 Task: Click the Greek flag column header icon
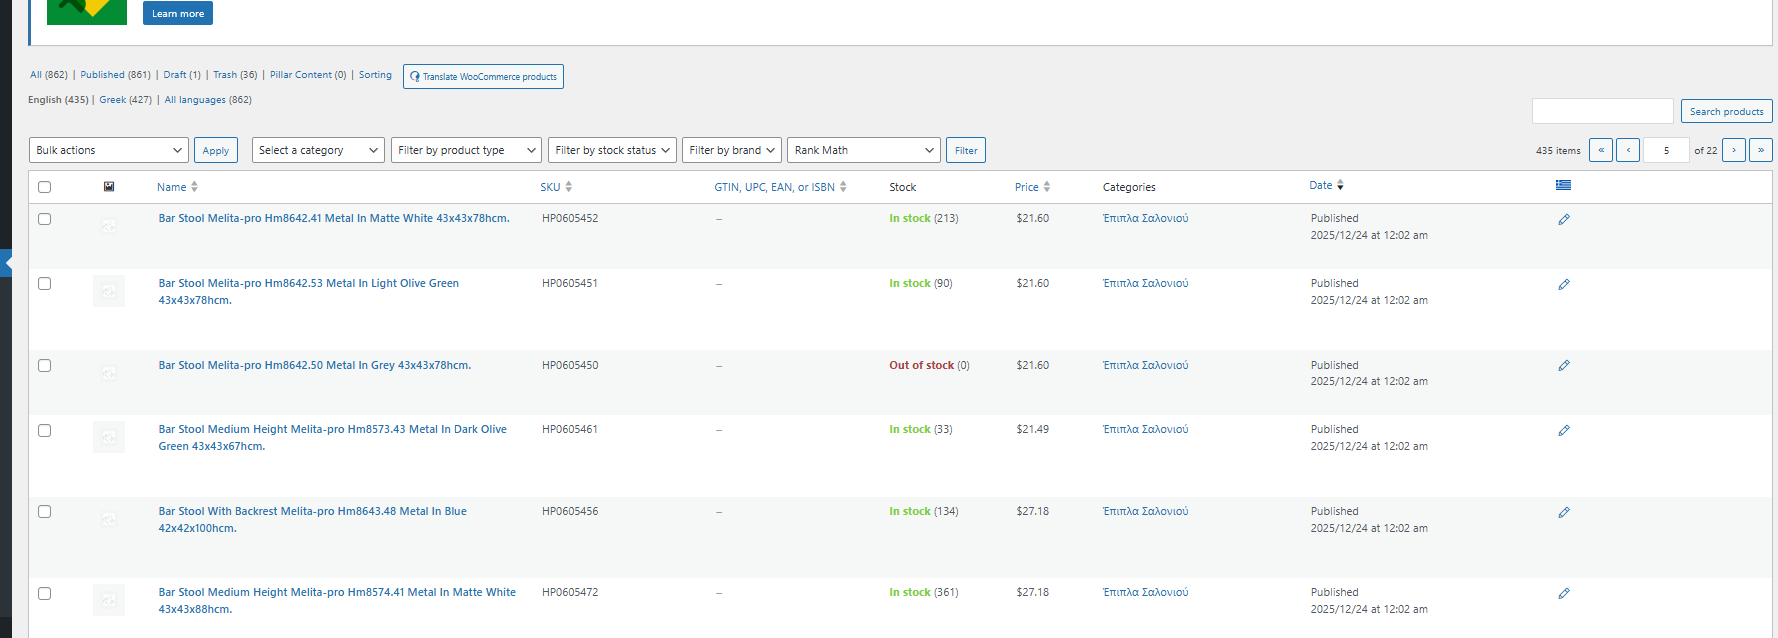(1563, 185)
